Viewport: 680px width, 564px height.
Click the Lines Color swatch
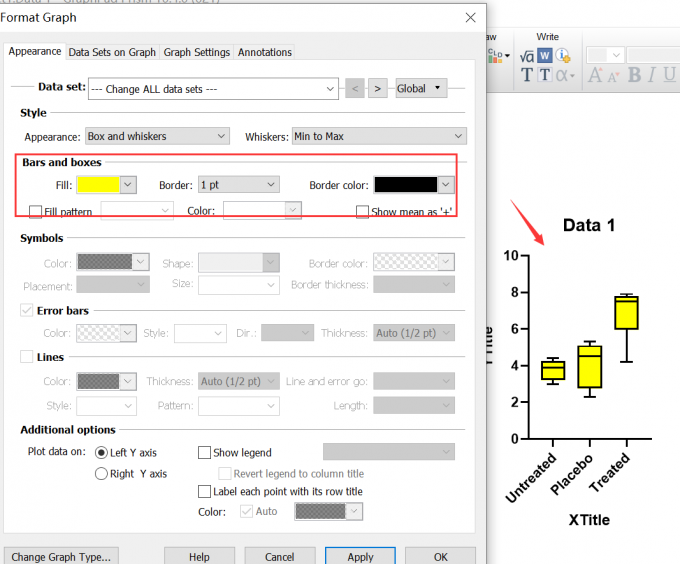click(x=98, y=381)
